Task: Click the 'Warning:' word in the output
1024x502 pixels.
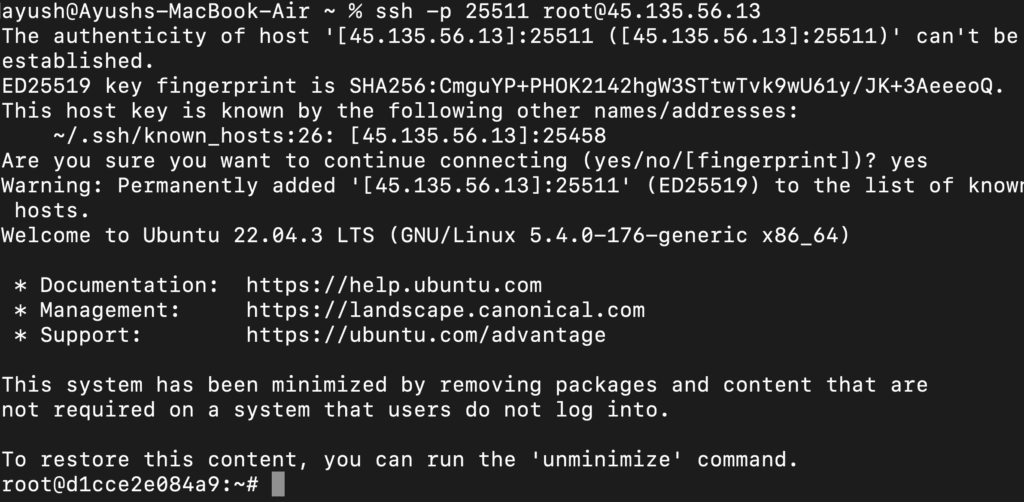Action: 52,186
